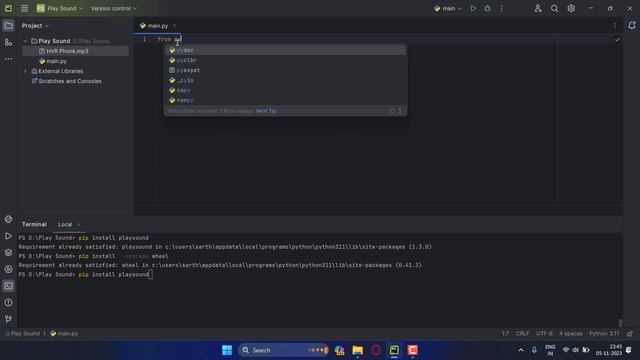Open More Actions next to Debug

click(502, 8)
